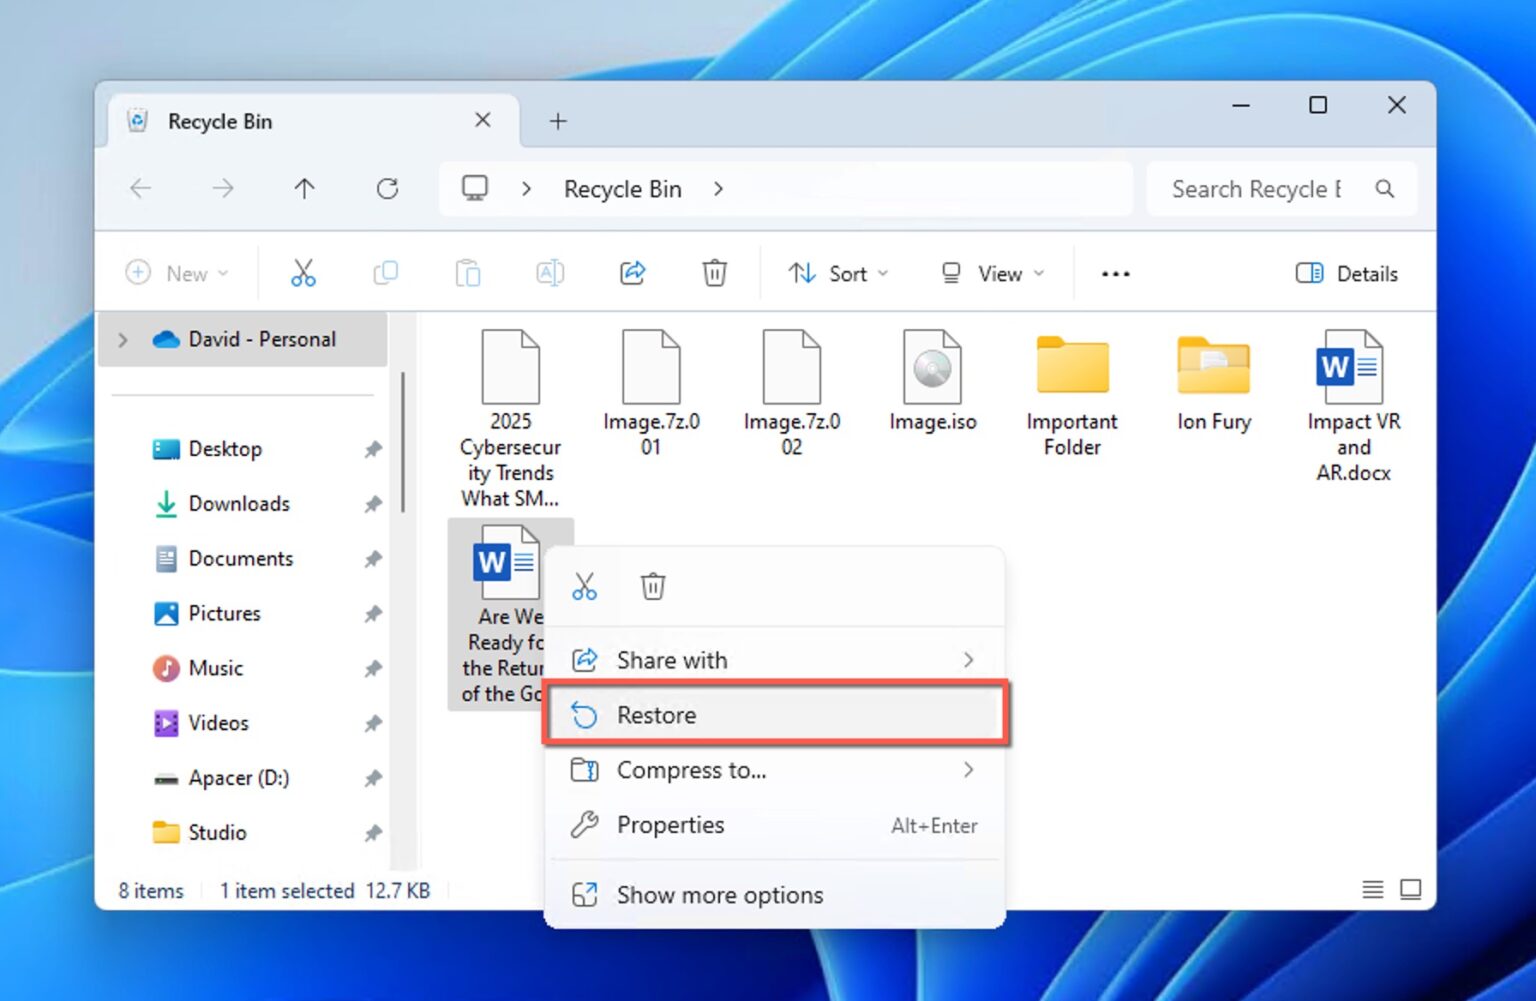Click the Delete trash icon in the toolbar

pyautogui.click(x=714, y=272)
